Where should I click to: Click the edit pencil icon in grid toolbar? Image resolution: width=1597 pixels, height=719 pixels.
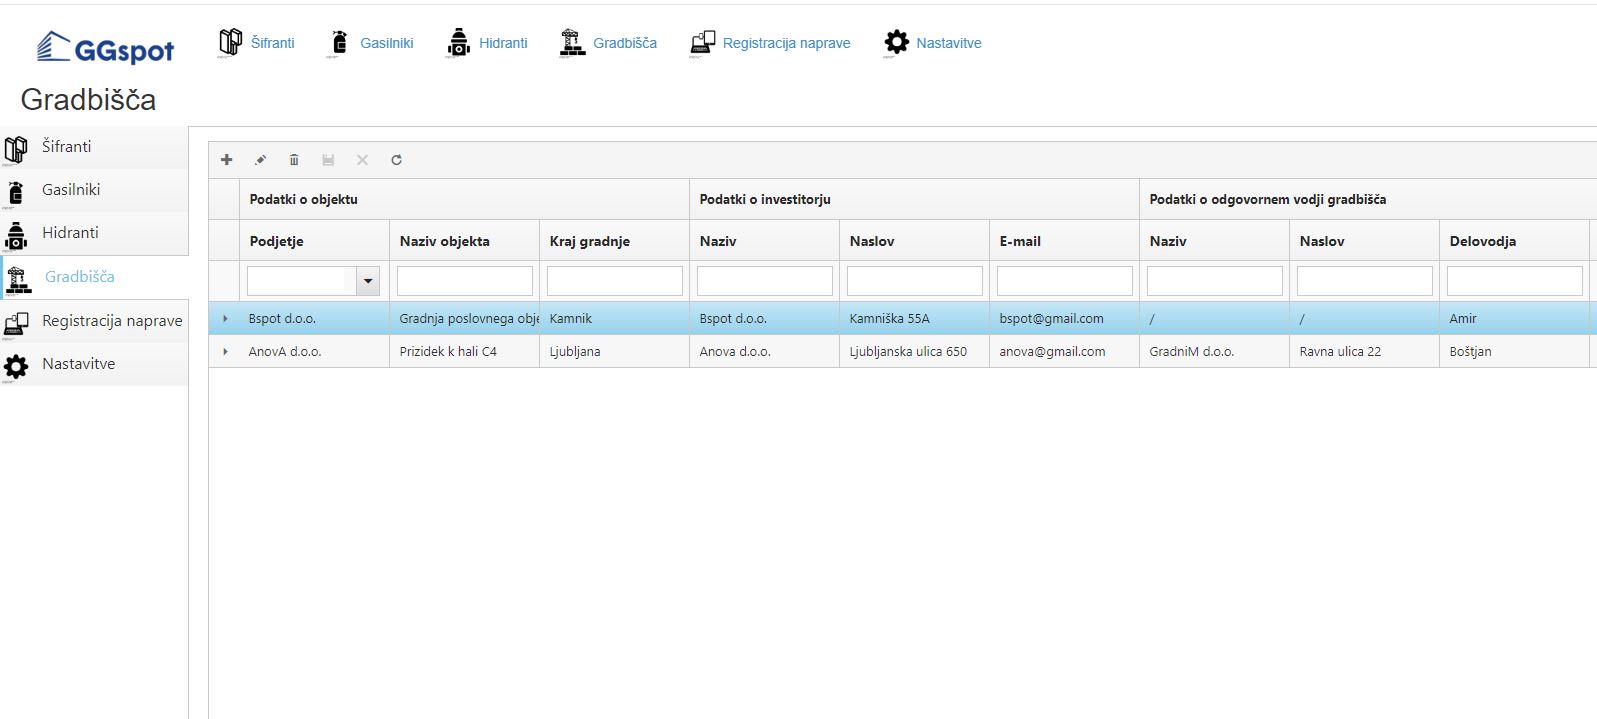pos(261,160)
